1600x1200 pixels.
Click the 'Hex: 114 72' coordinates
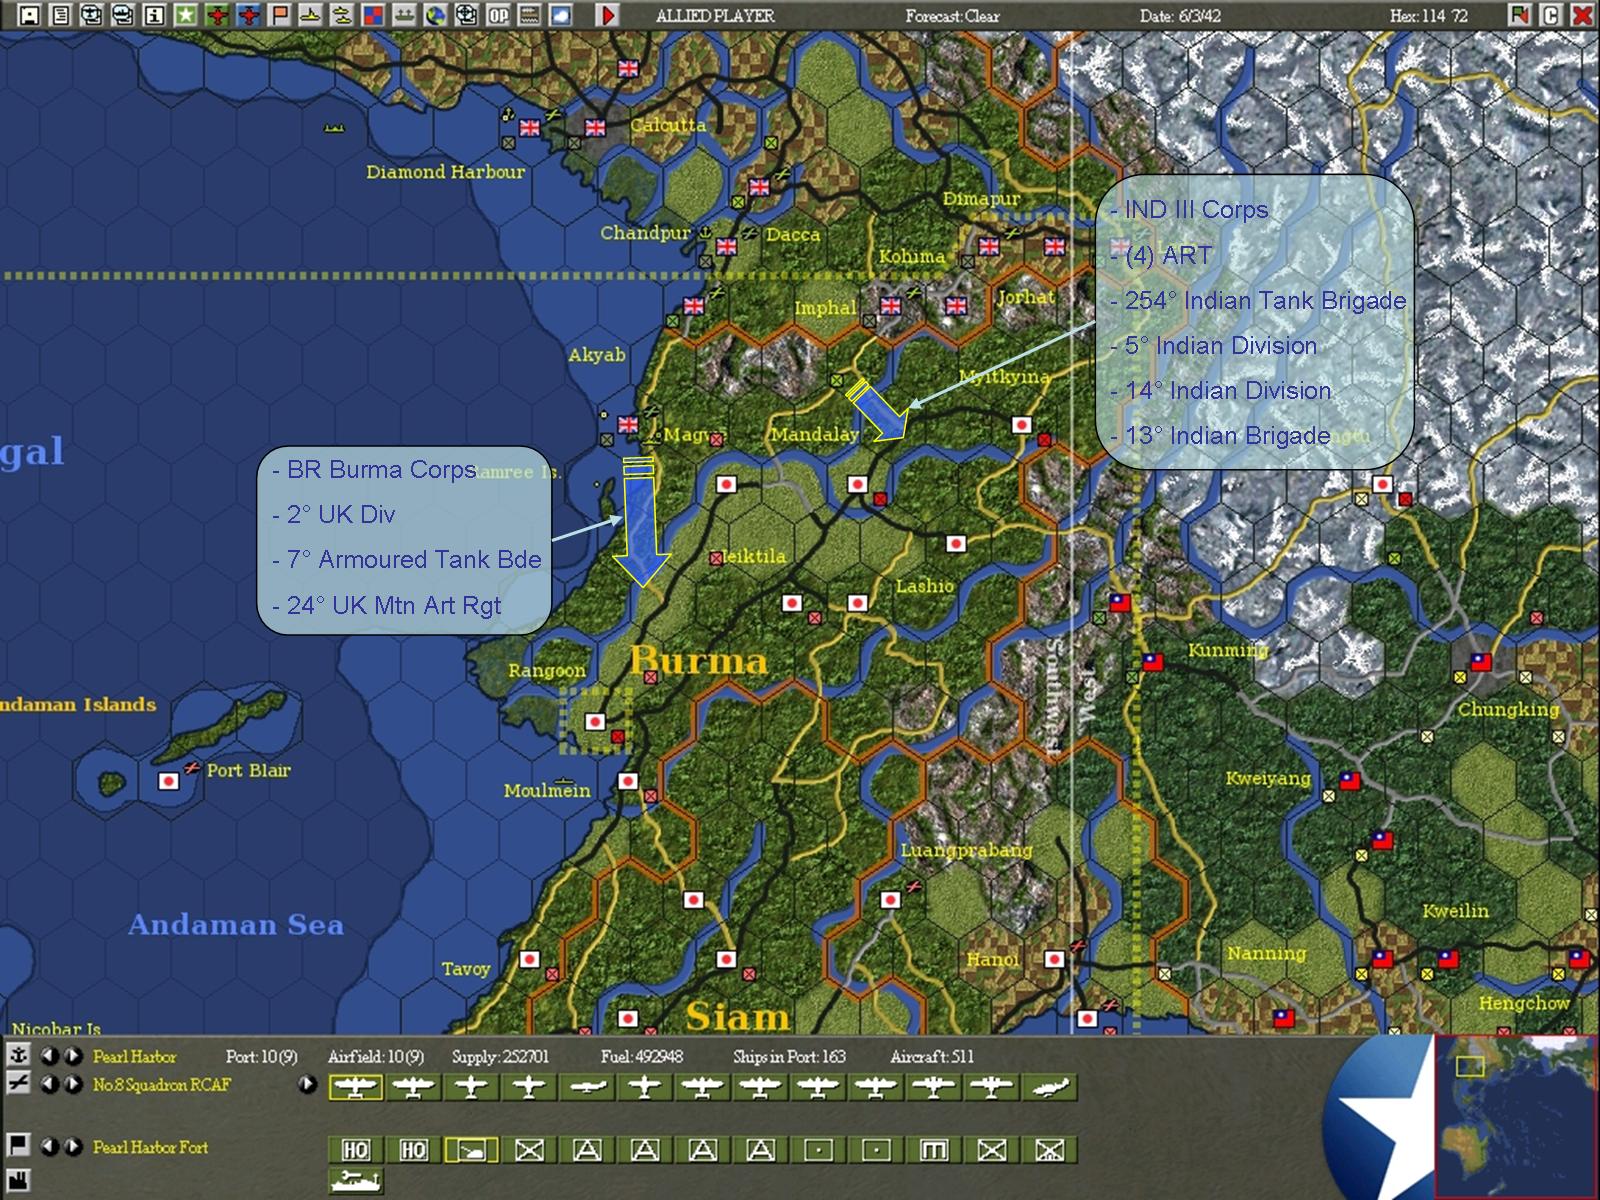click(x=1429, y=16)
